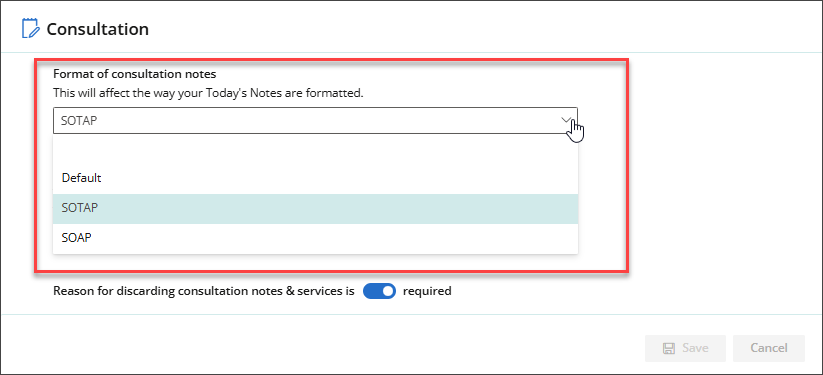Save the consultation settings
This screenshot has height=375, width=823.
click(x=685, y=348)
